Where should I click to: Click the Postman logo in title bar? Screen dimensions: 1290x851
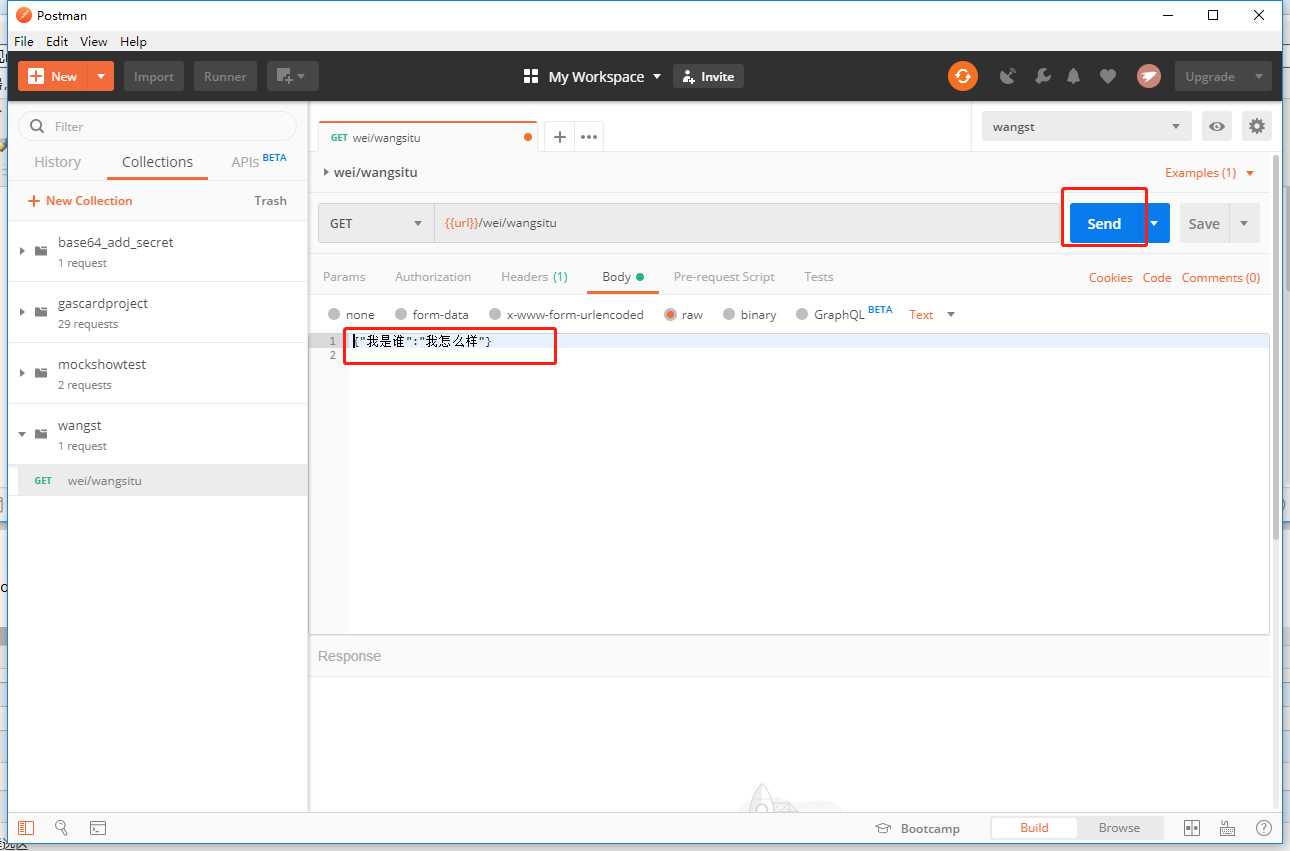(23, 15)
